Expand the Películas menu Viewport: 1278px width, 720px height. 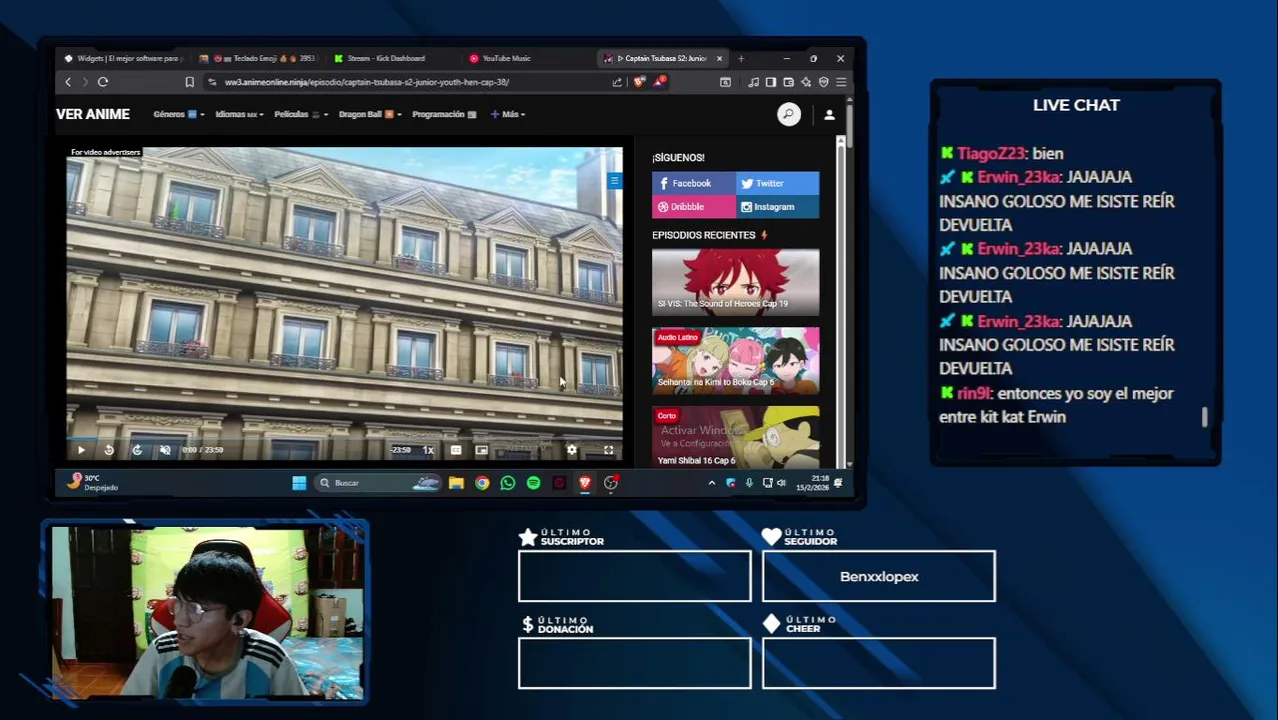coord(301,114)
